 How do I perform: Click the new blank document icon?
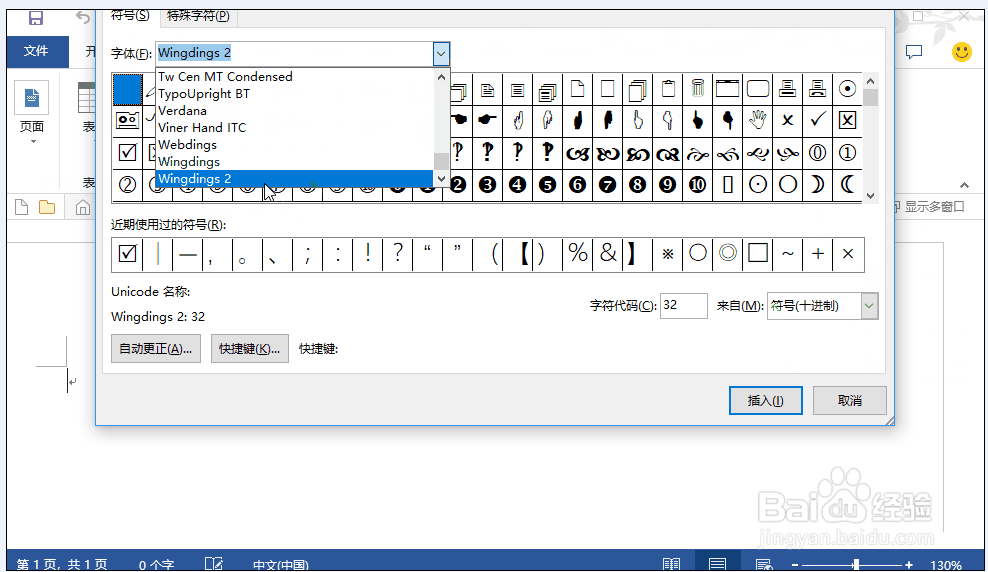click(21, 207)
